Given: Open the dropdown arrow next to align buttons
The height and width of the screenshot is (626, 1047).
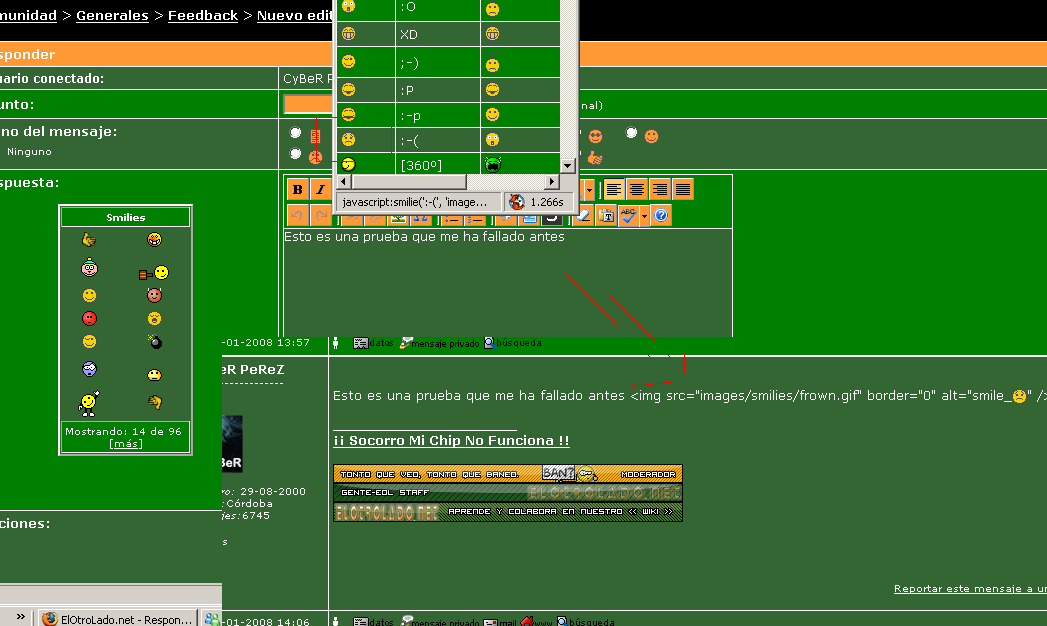Looking at the screenshot, I should [x=589, y=190].
